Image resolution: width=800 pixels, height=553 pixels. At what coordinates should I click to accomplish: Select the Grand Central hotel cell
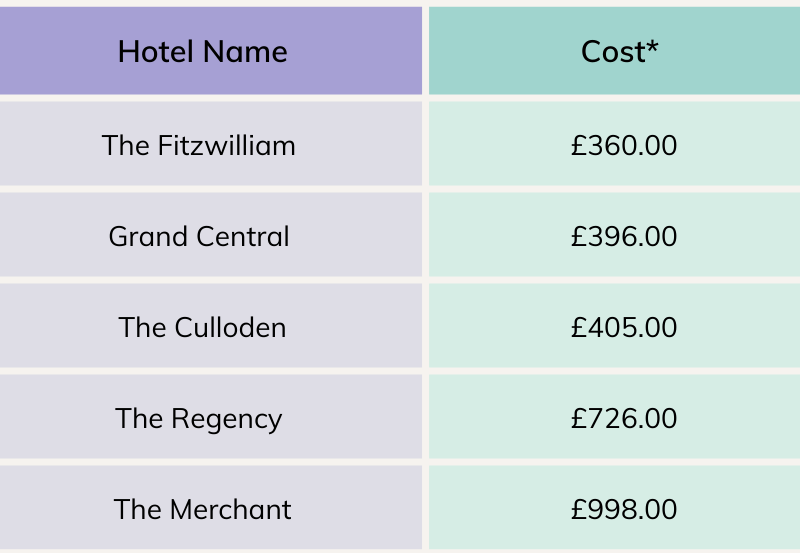199,236
